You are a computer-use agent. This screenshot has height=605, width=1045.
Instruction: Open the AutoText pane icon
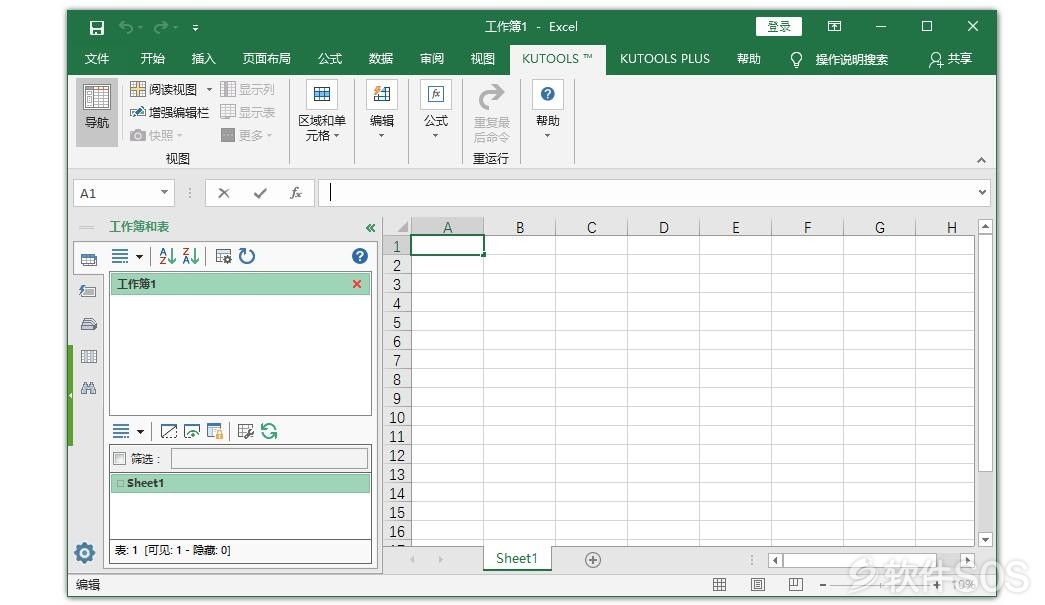click(88, 291)
